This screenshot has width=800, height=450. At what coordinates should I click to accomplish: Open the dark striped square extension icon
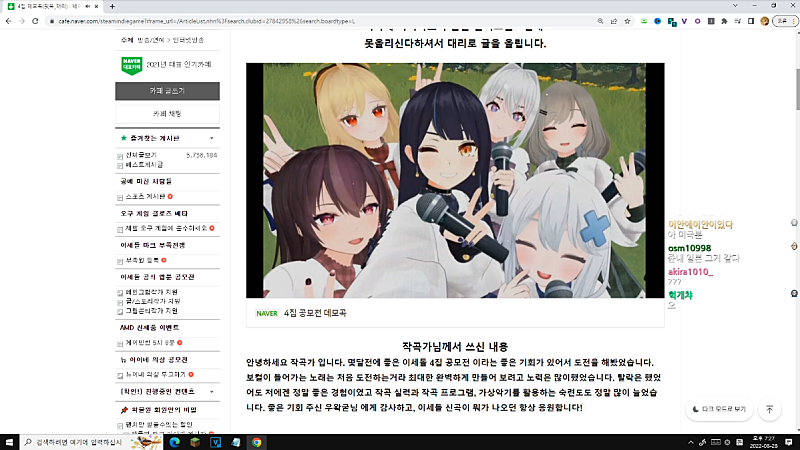coord(711,21)
